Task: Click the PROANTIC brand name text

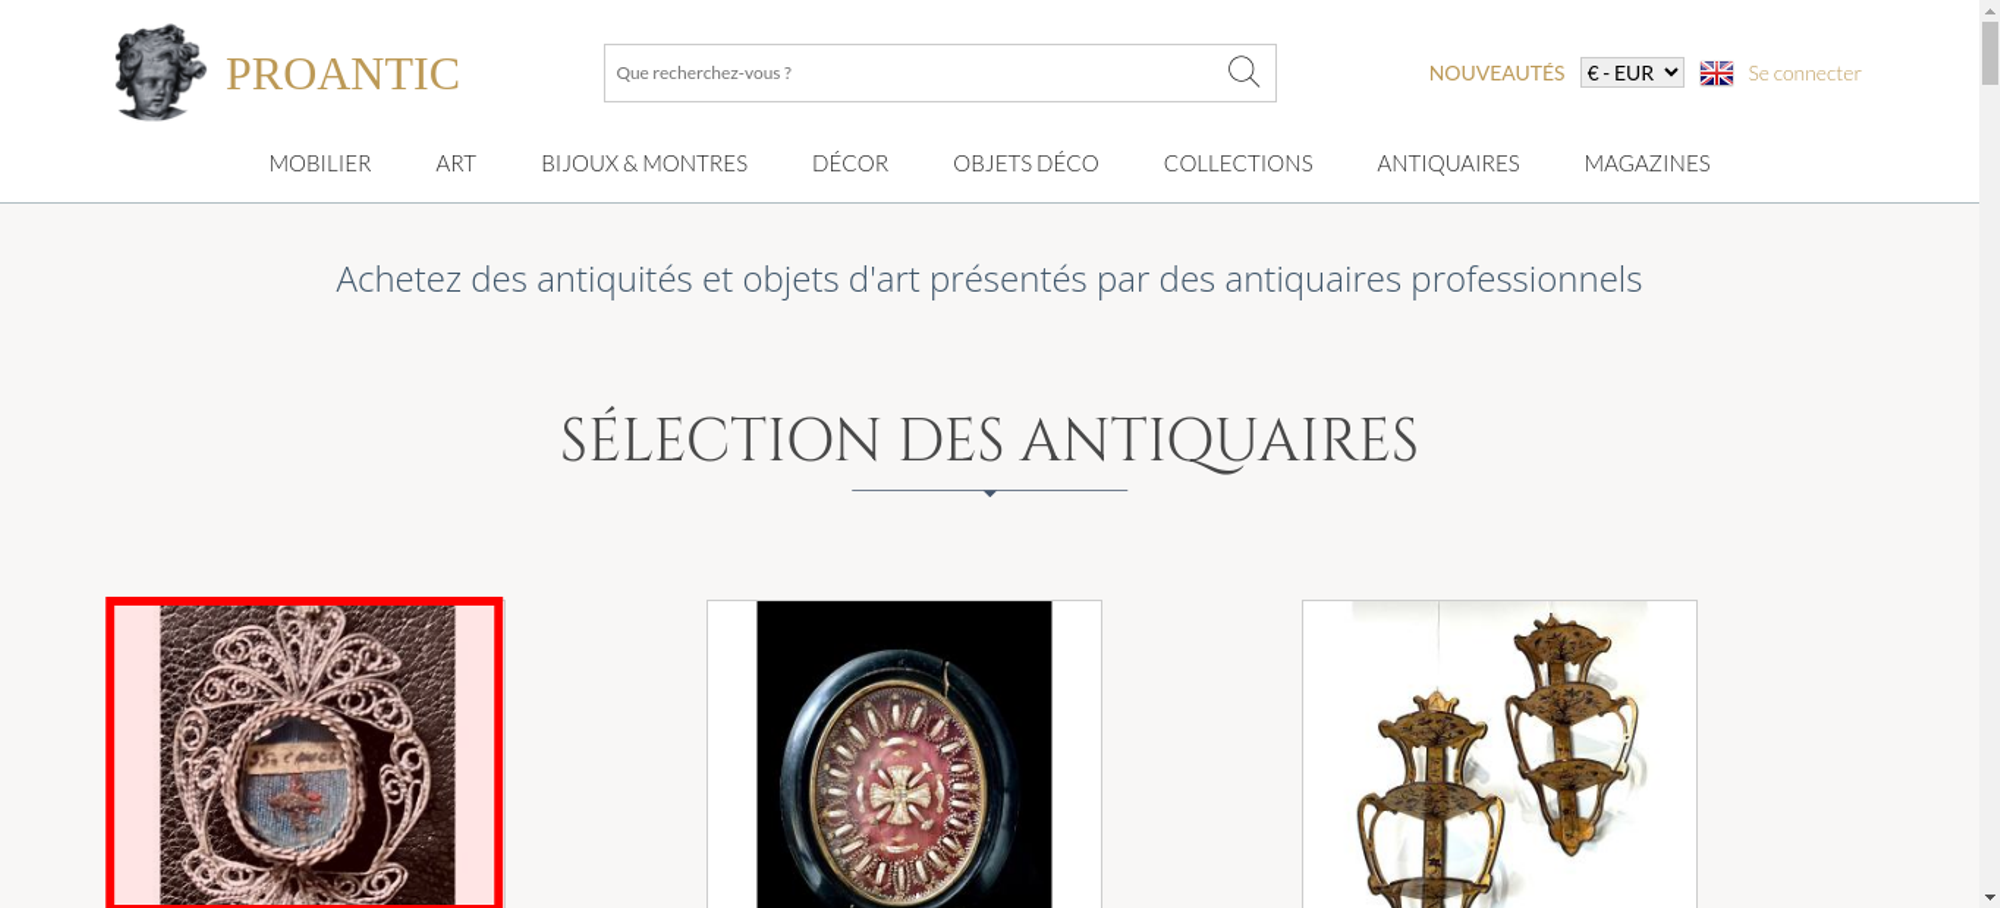Action: point(342,74)
